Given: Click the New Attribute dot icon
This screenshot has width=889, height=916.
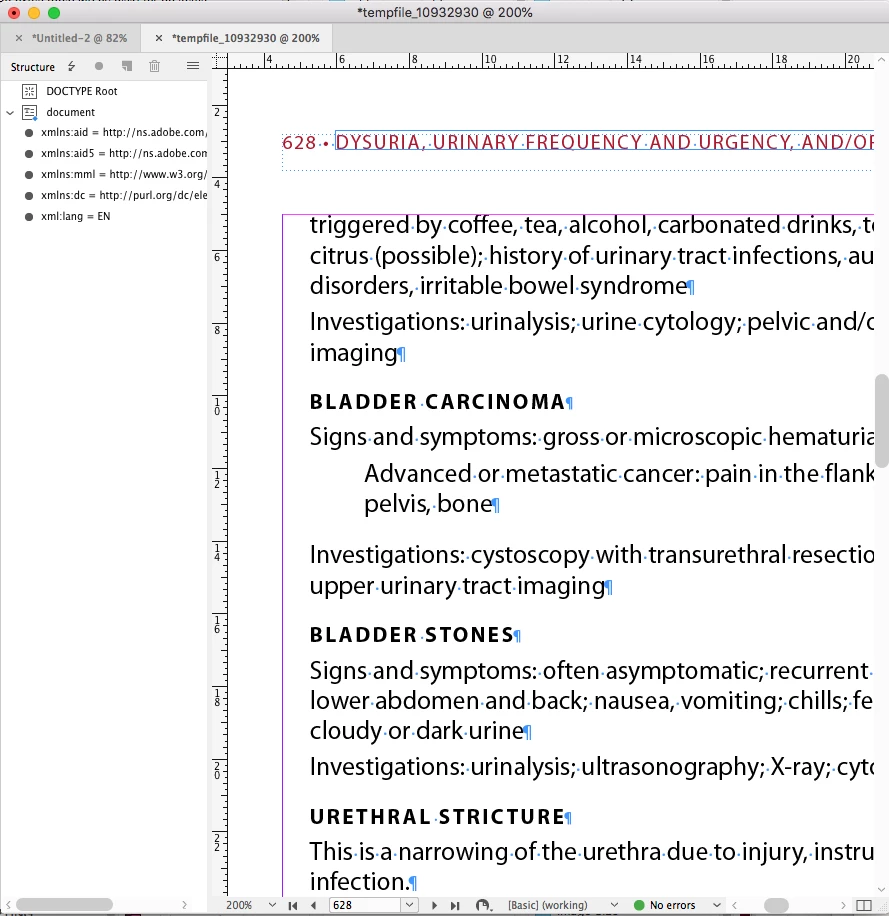Looking at the screenshot, I should click(x=99, y=66).
